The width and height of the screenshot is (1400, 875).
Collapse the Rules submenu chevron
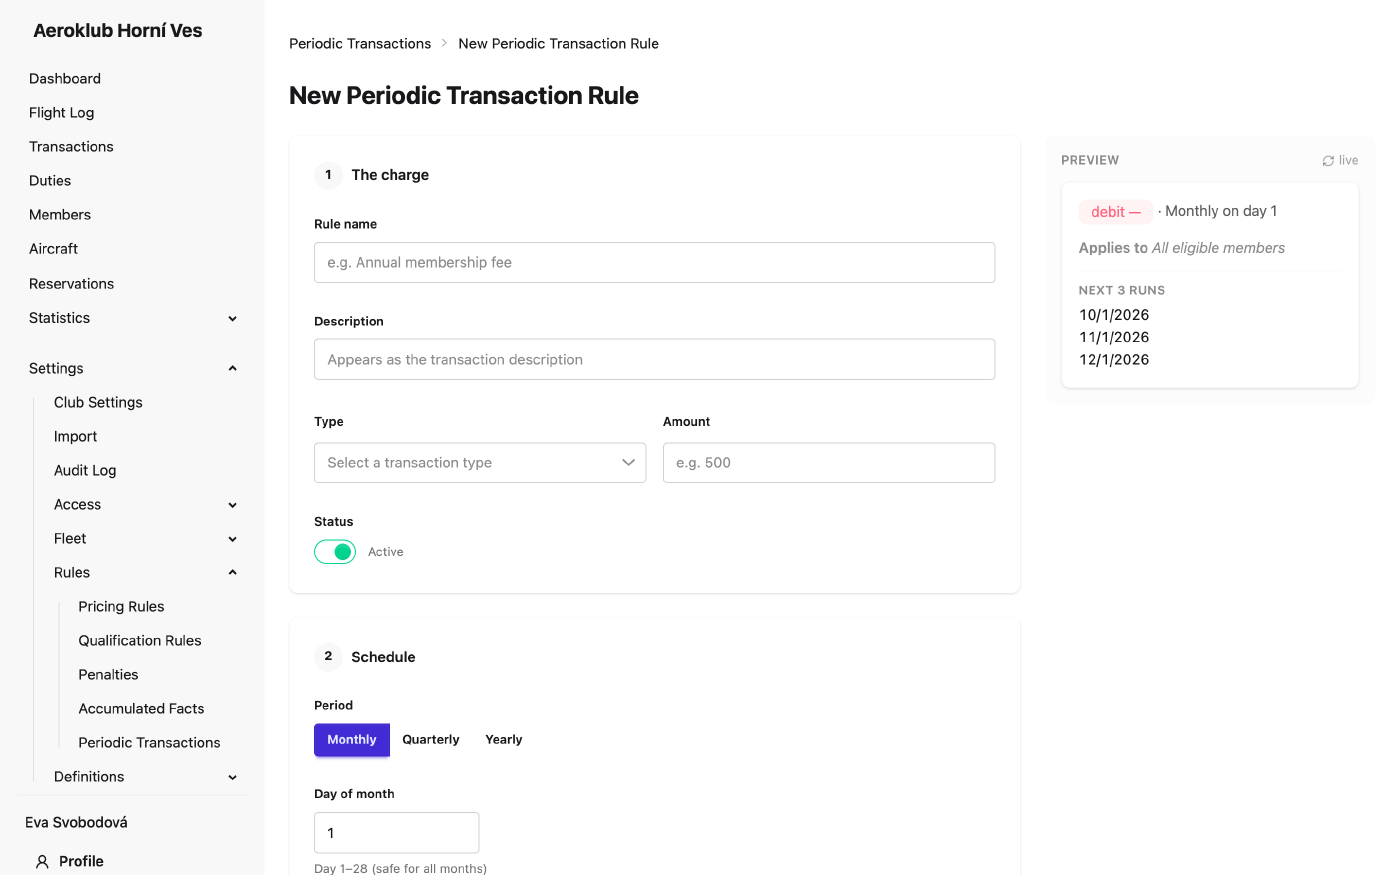click(x=233, y=573)
